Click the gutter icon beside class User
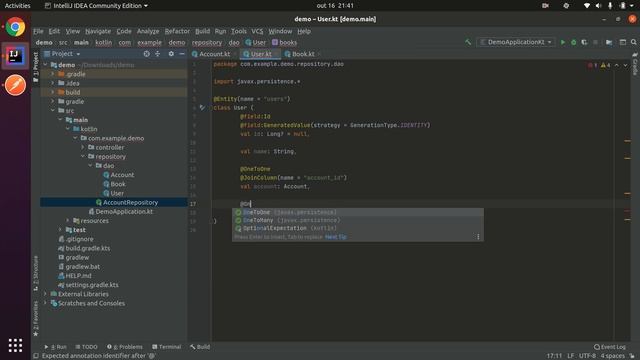 pos(202,108)
